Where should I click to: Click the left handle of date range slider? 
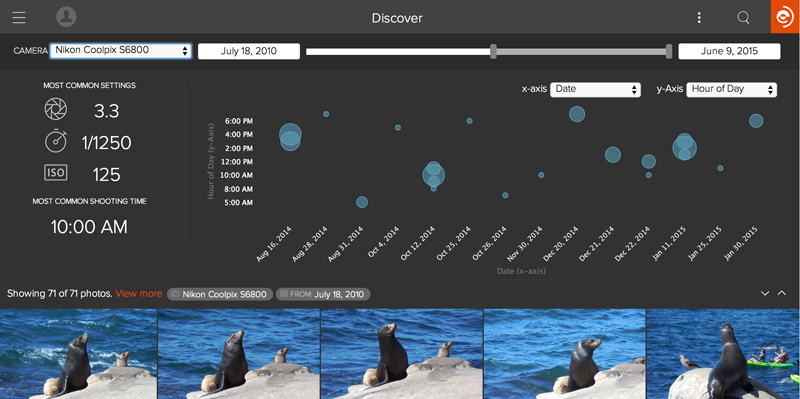pos(493,51)
